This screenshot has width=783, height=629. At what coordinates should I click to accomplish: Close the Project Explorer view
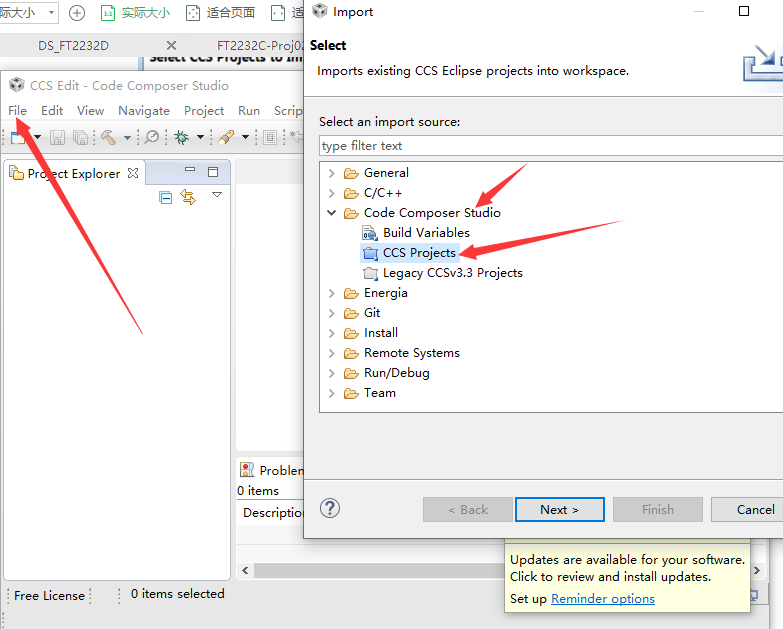(x=133, y=173)
